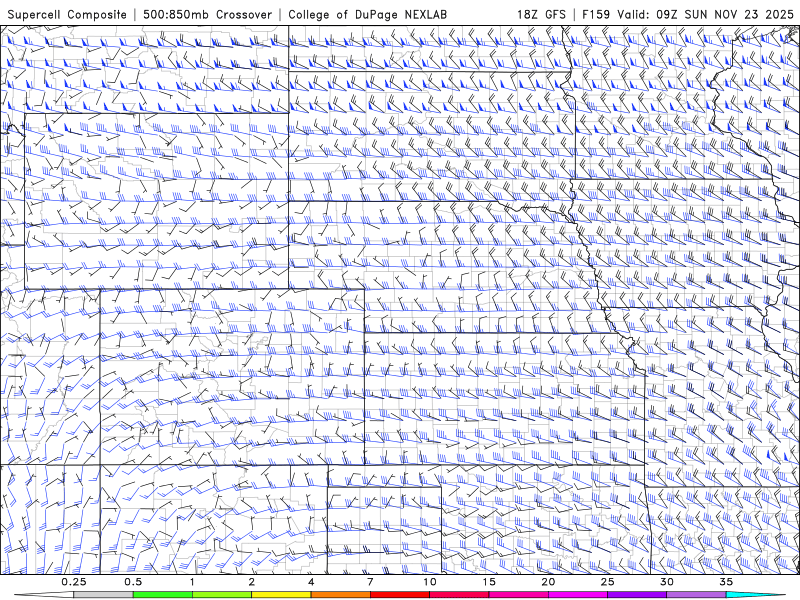This screenshot has width=800, height=600.
Task: Click the "F159 Valid: 09Z SUN NOV 23 2025" text
Action: 688,14
